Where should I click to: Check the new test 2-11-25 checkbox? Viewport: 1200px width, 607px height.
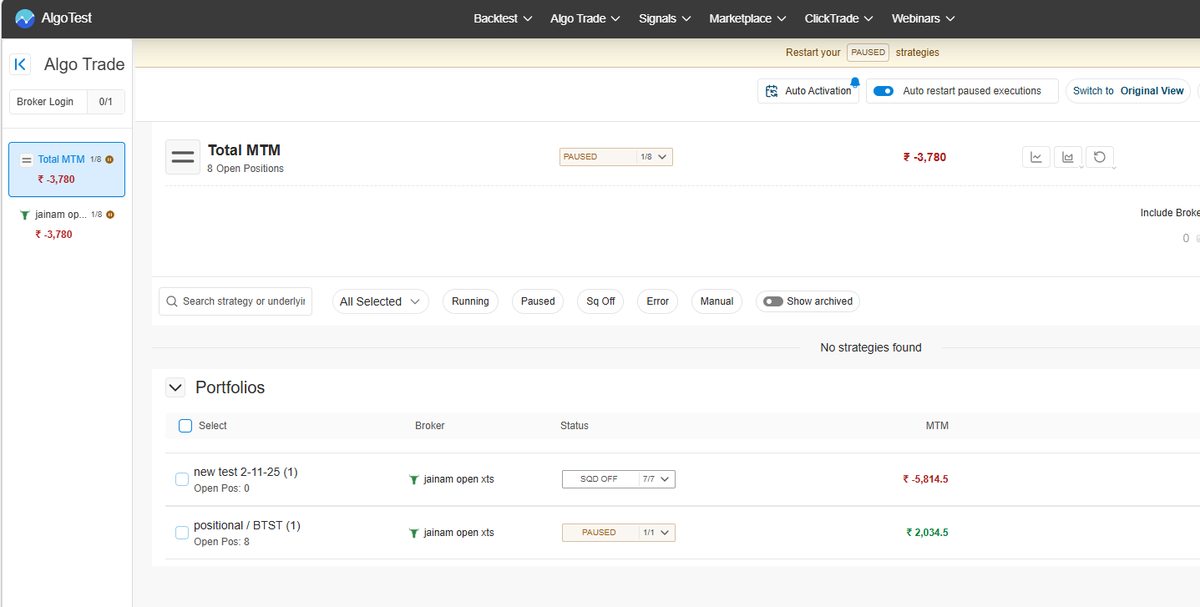182,480
